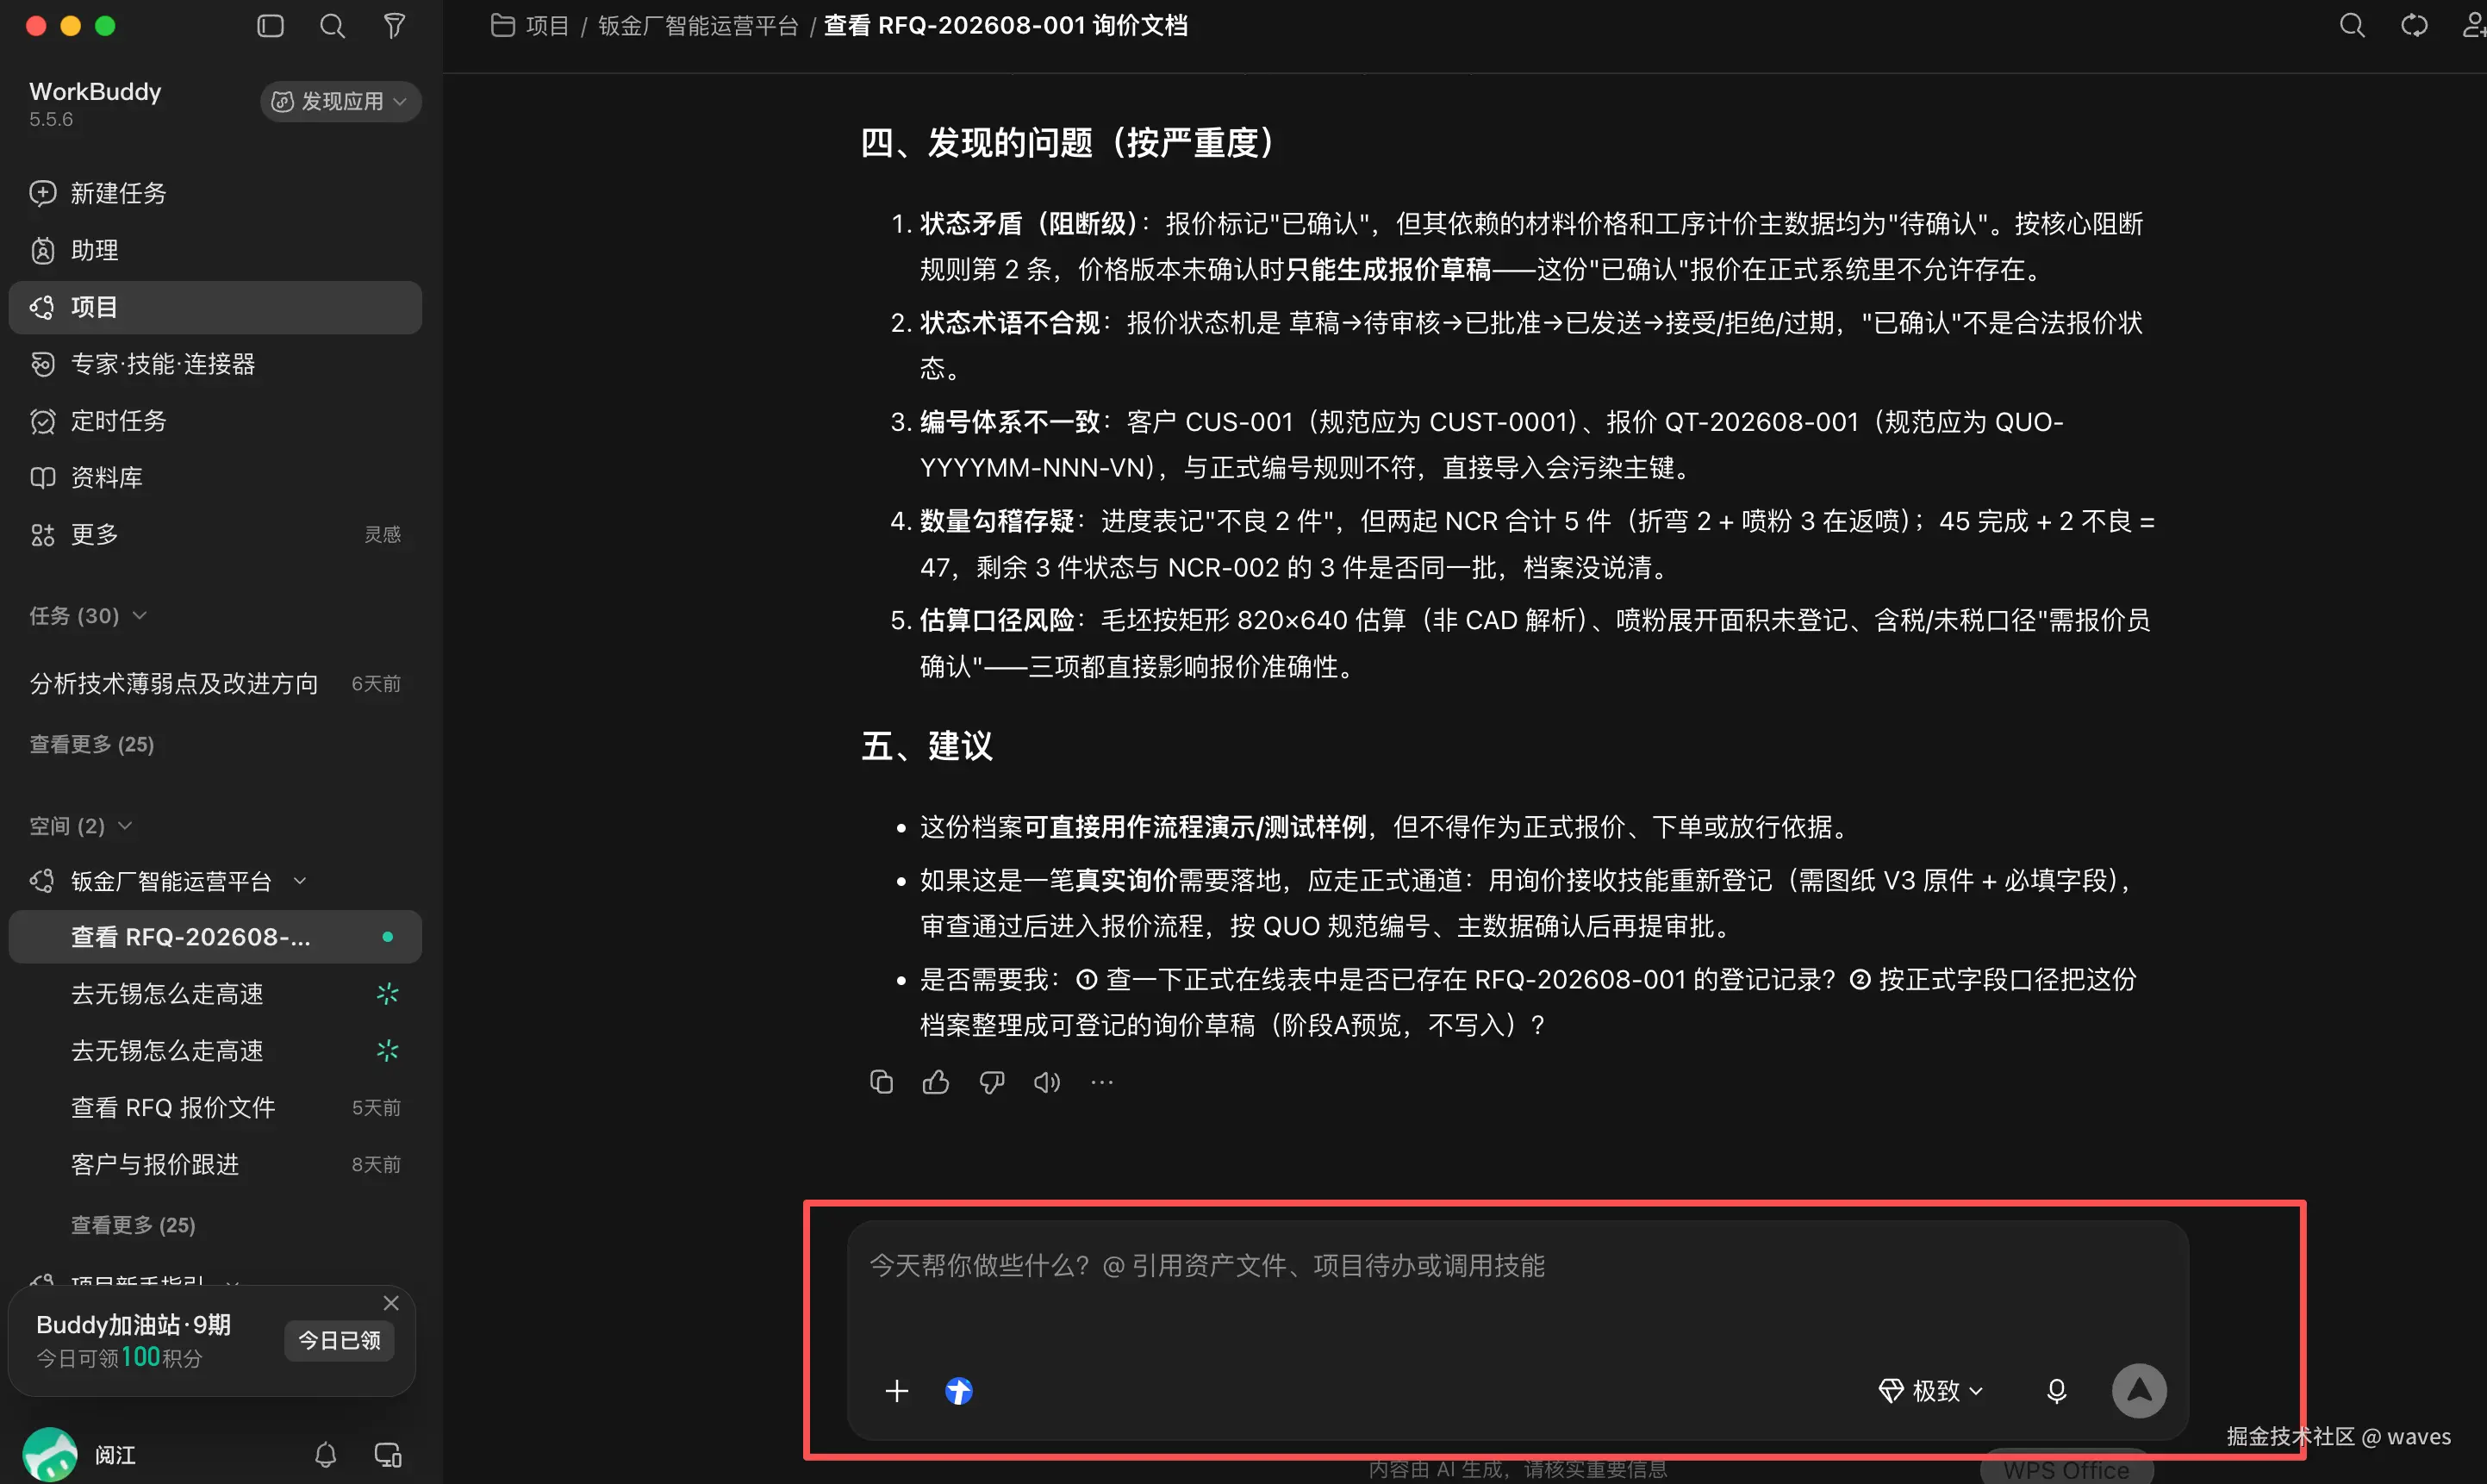Open 更多 in sidebar
Viewport: 2487px width, 1484px height.
(215, 535)
